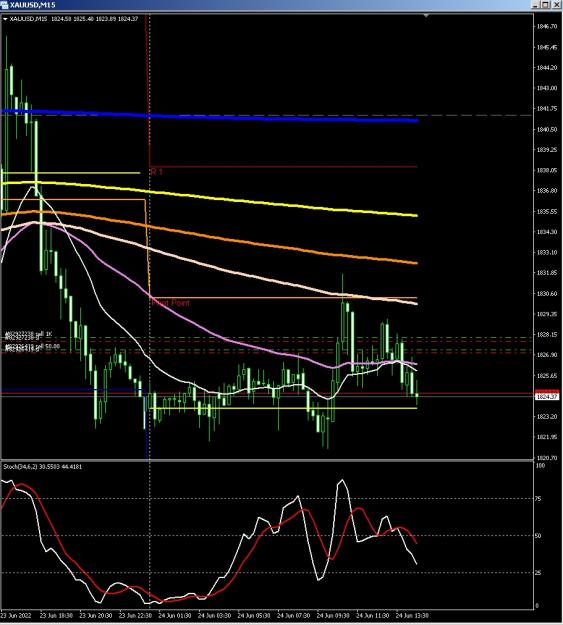Select the red R 1 resistance label
563x625 pixels.
click(156, 172)
